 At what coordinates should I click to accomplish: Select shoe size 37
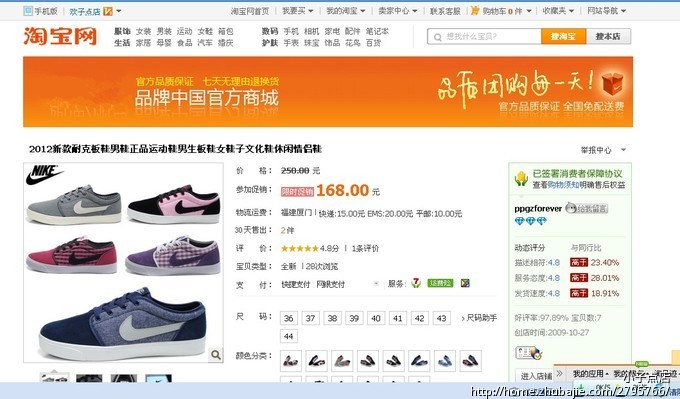tap(311, 318)
